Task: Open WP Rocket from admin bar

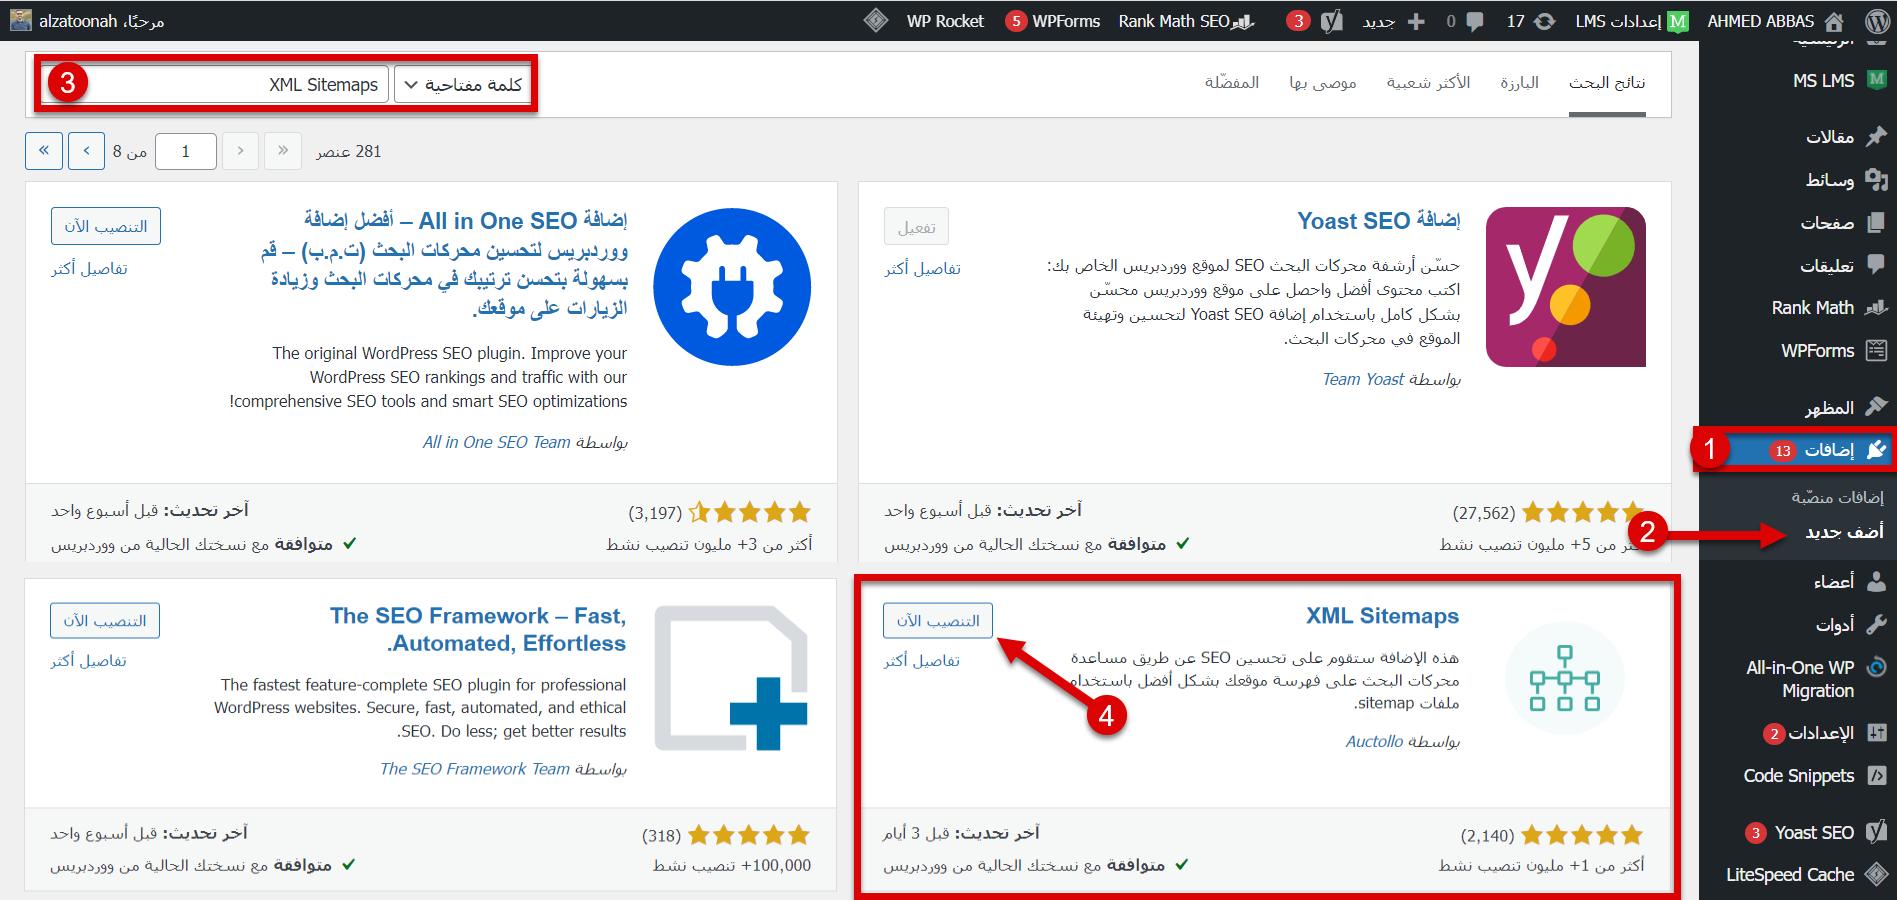Action: tap(944, 21)
